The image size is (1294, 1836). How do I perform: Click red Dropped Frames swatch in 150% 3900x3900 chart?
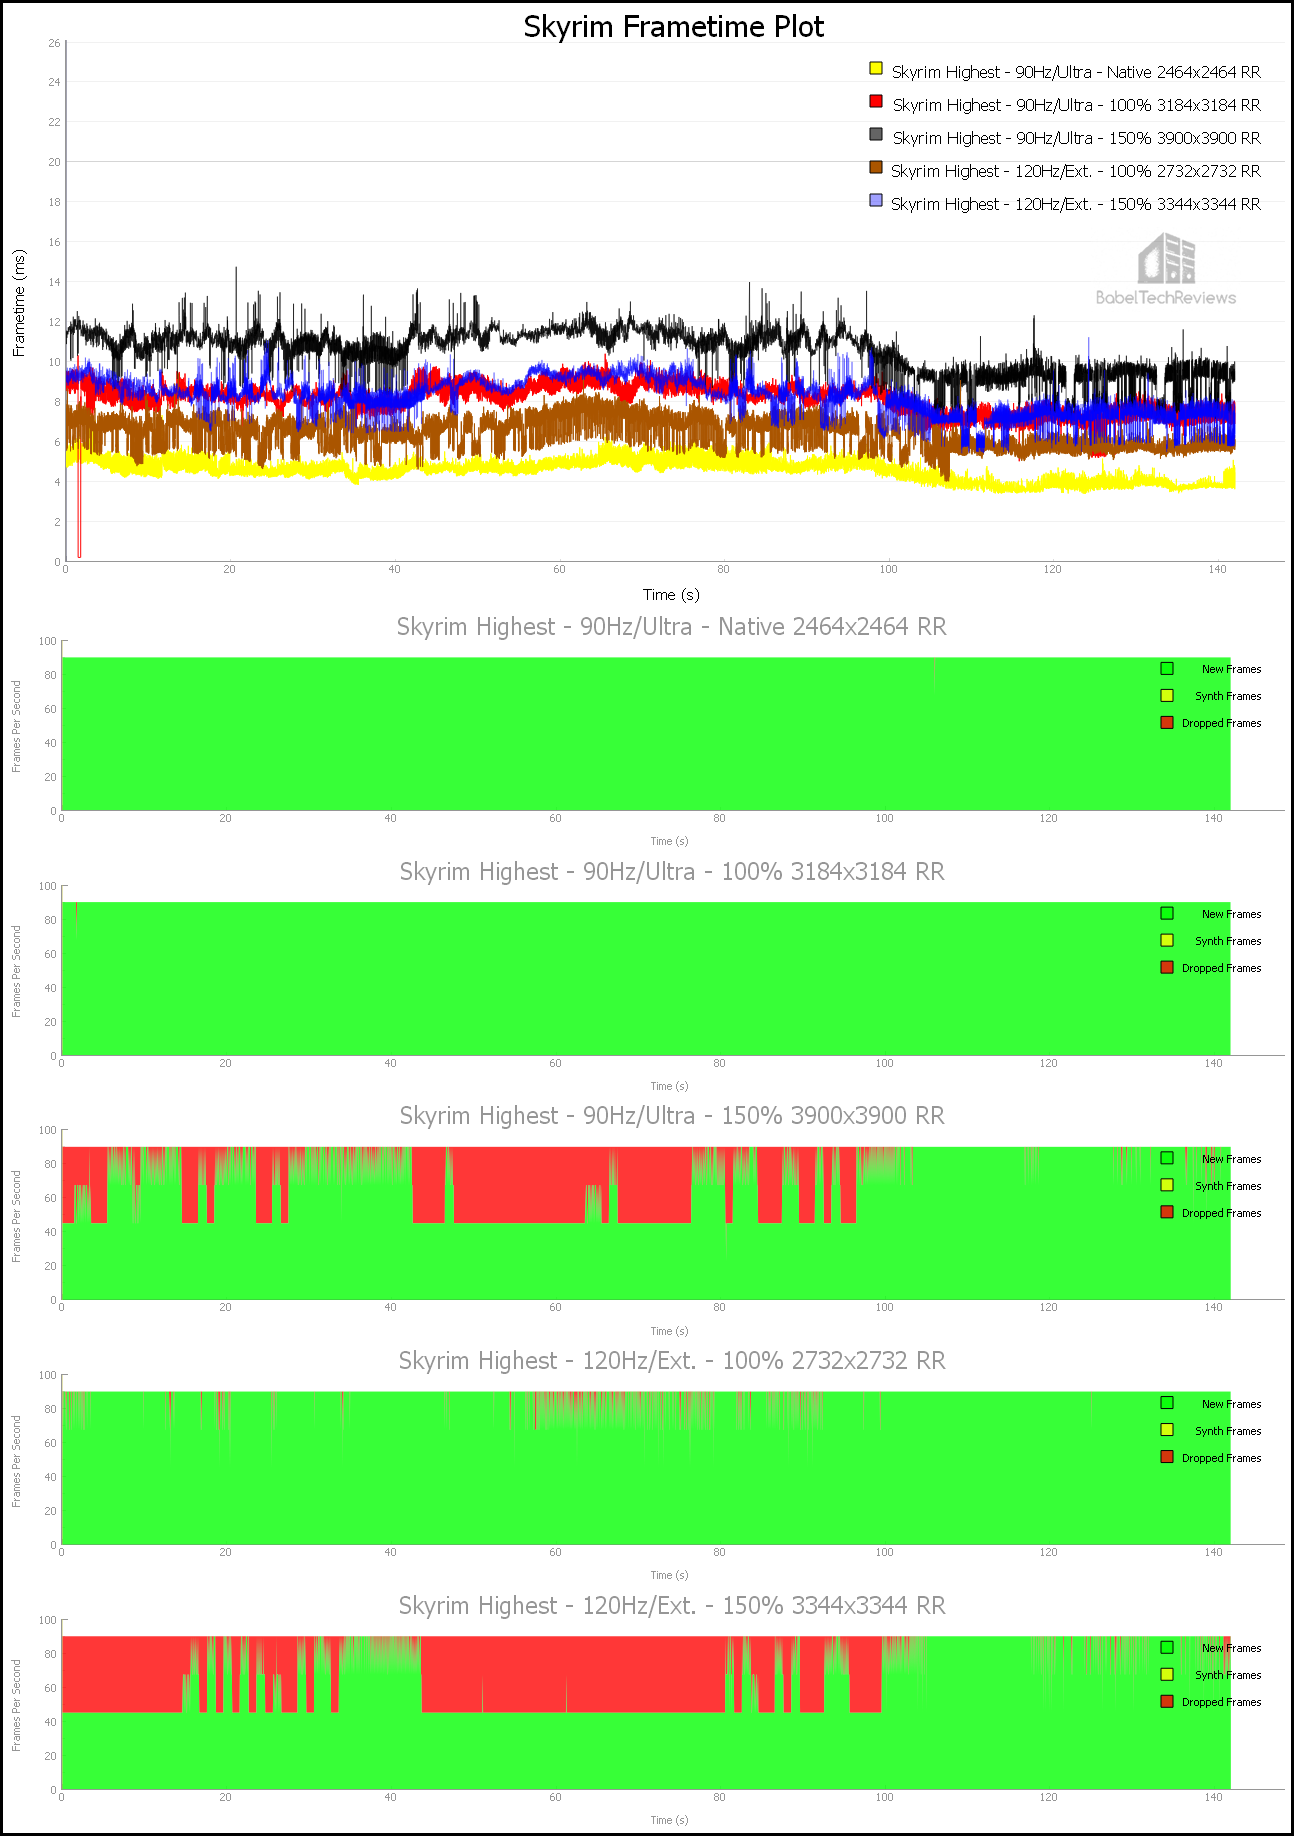(1167, 1212)
